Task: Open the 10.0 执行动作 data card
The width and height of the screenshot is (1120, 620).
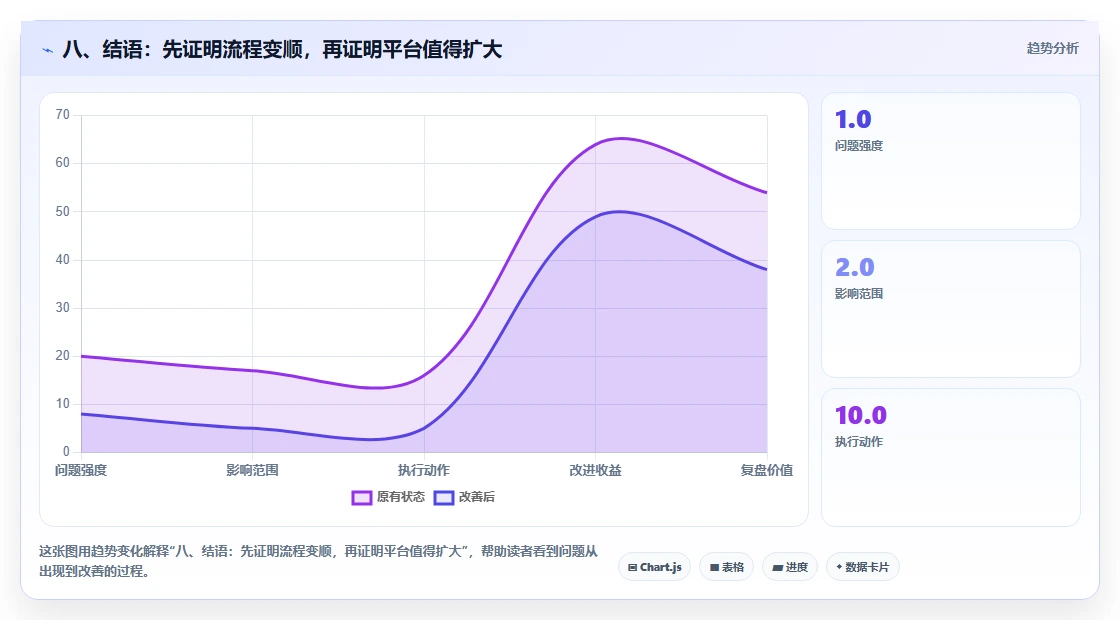Action: click(x=951, y=457)
